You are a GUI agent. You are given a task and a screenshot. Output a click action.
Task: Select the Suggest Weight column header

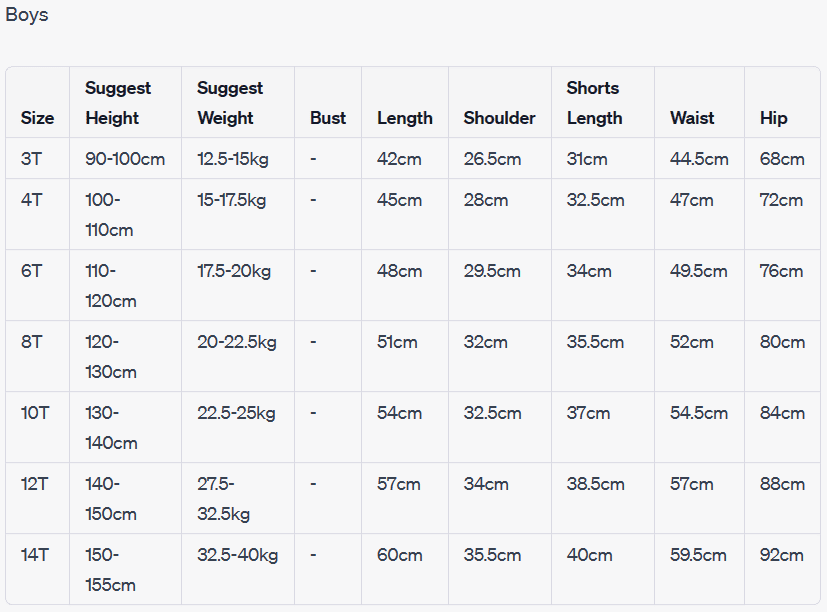click(230, 103)
